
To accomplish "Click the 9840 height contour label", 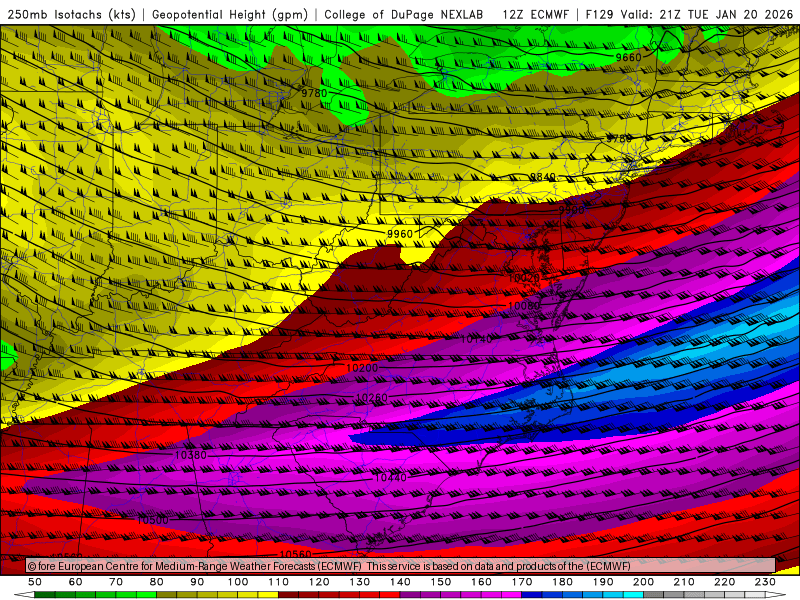I will pos(542,177).
